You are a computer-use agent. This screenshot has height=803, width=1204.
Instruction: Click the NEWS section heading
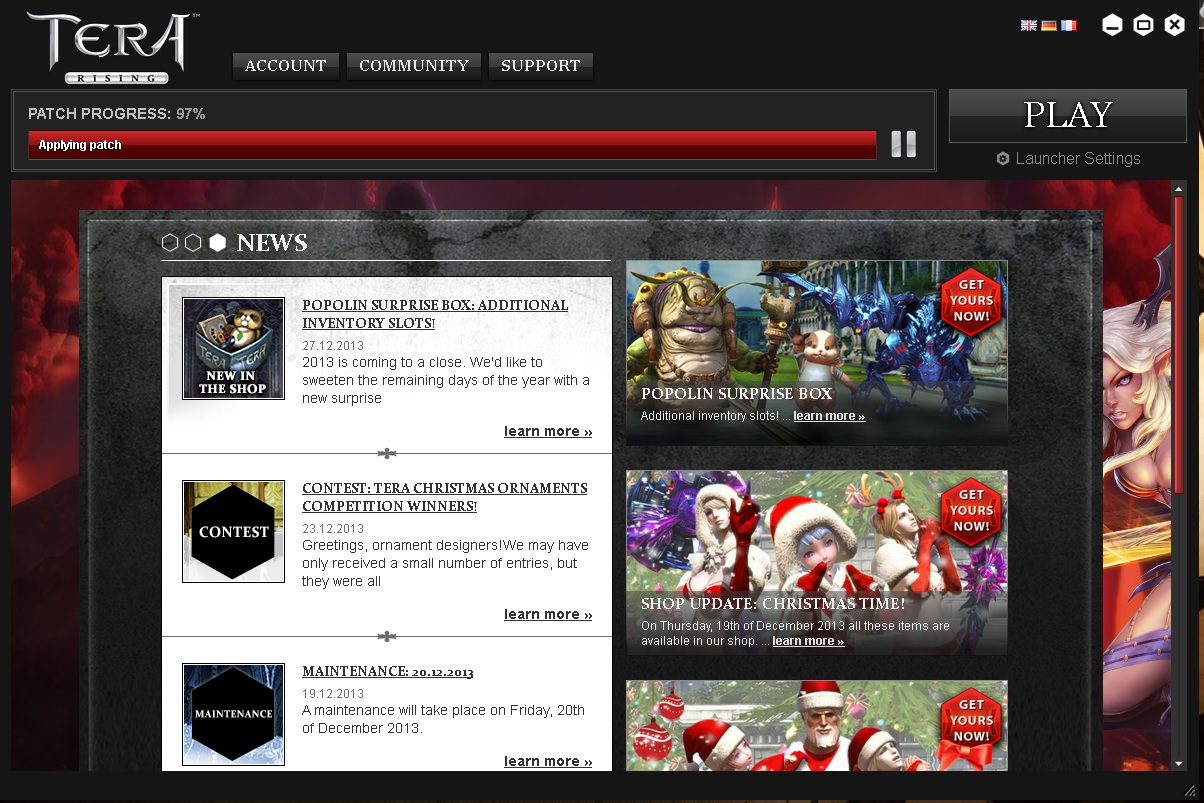[272, 243]
